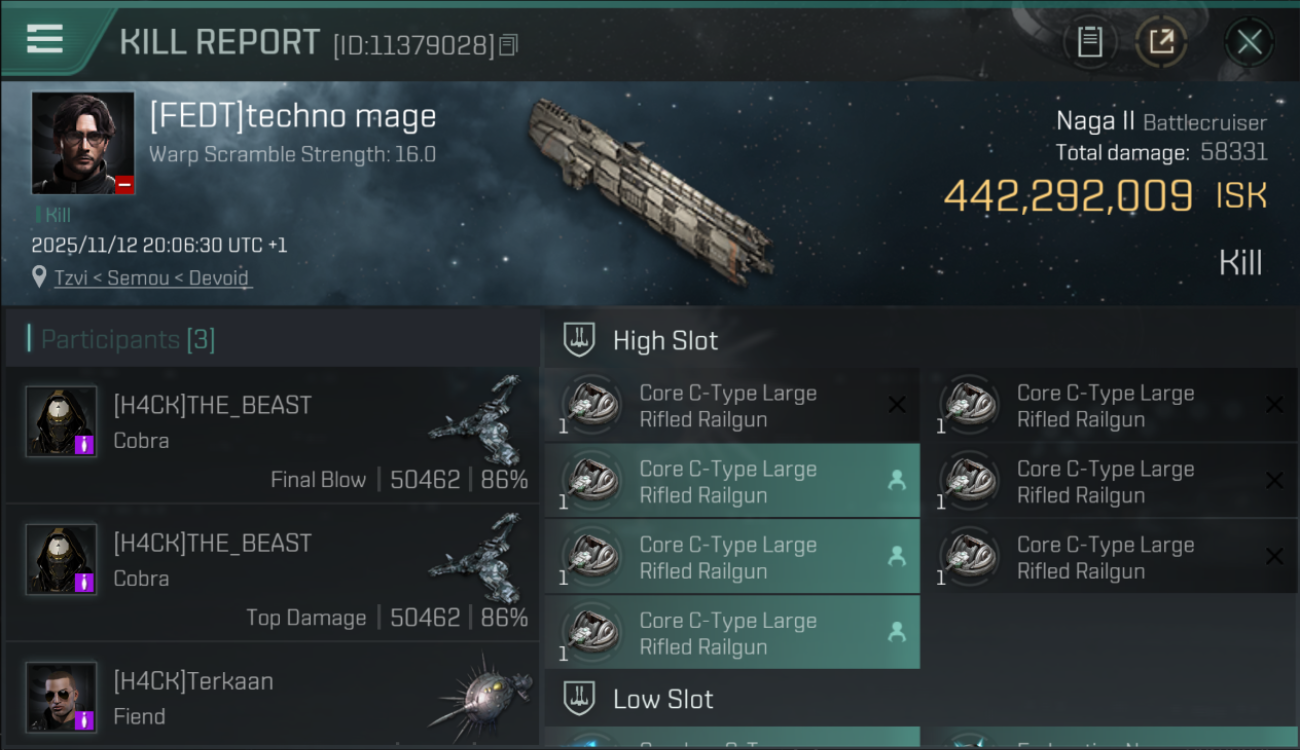Open the clipboard notes icon
This screenshot has width=1300, height=750.
[x=1089, y=42]
